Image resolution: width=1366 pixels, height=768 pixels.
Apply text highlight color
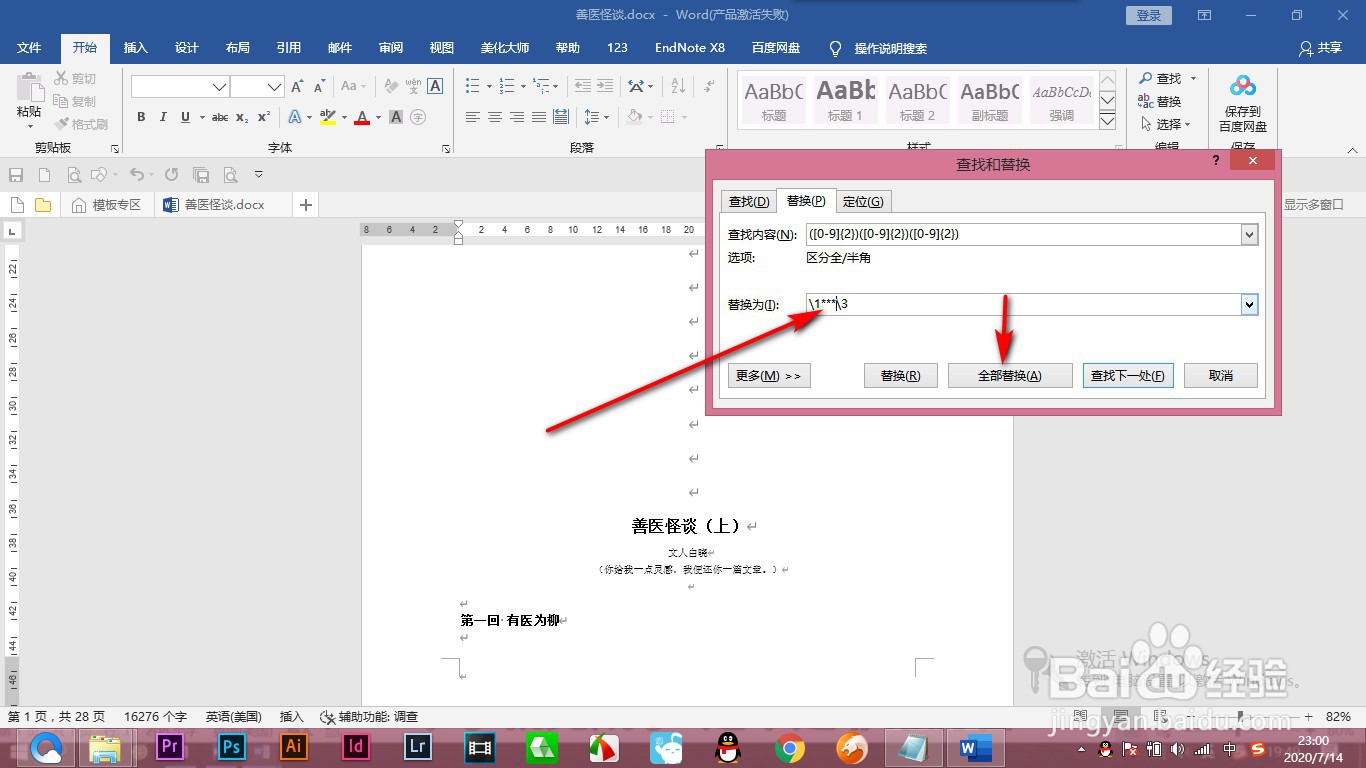(x=327, y=118)
